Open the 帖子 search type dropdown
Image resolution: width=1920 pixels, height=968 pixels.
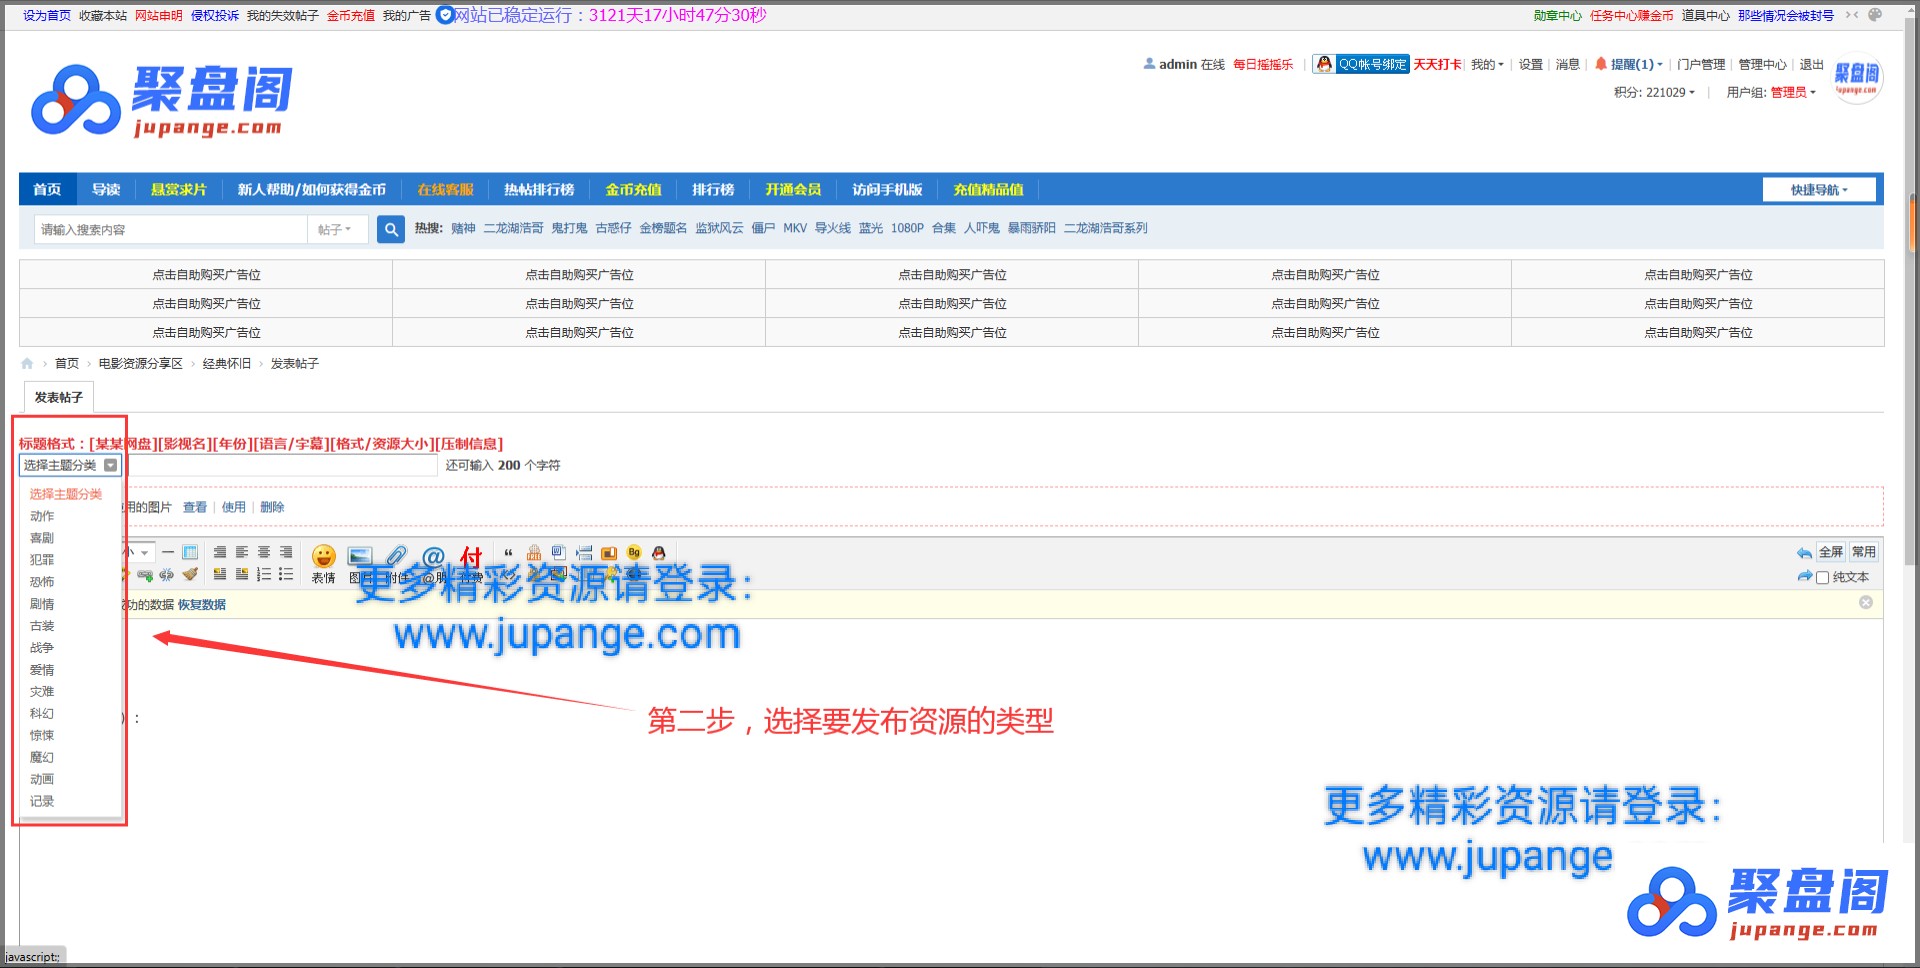(337, 229)
